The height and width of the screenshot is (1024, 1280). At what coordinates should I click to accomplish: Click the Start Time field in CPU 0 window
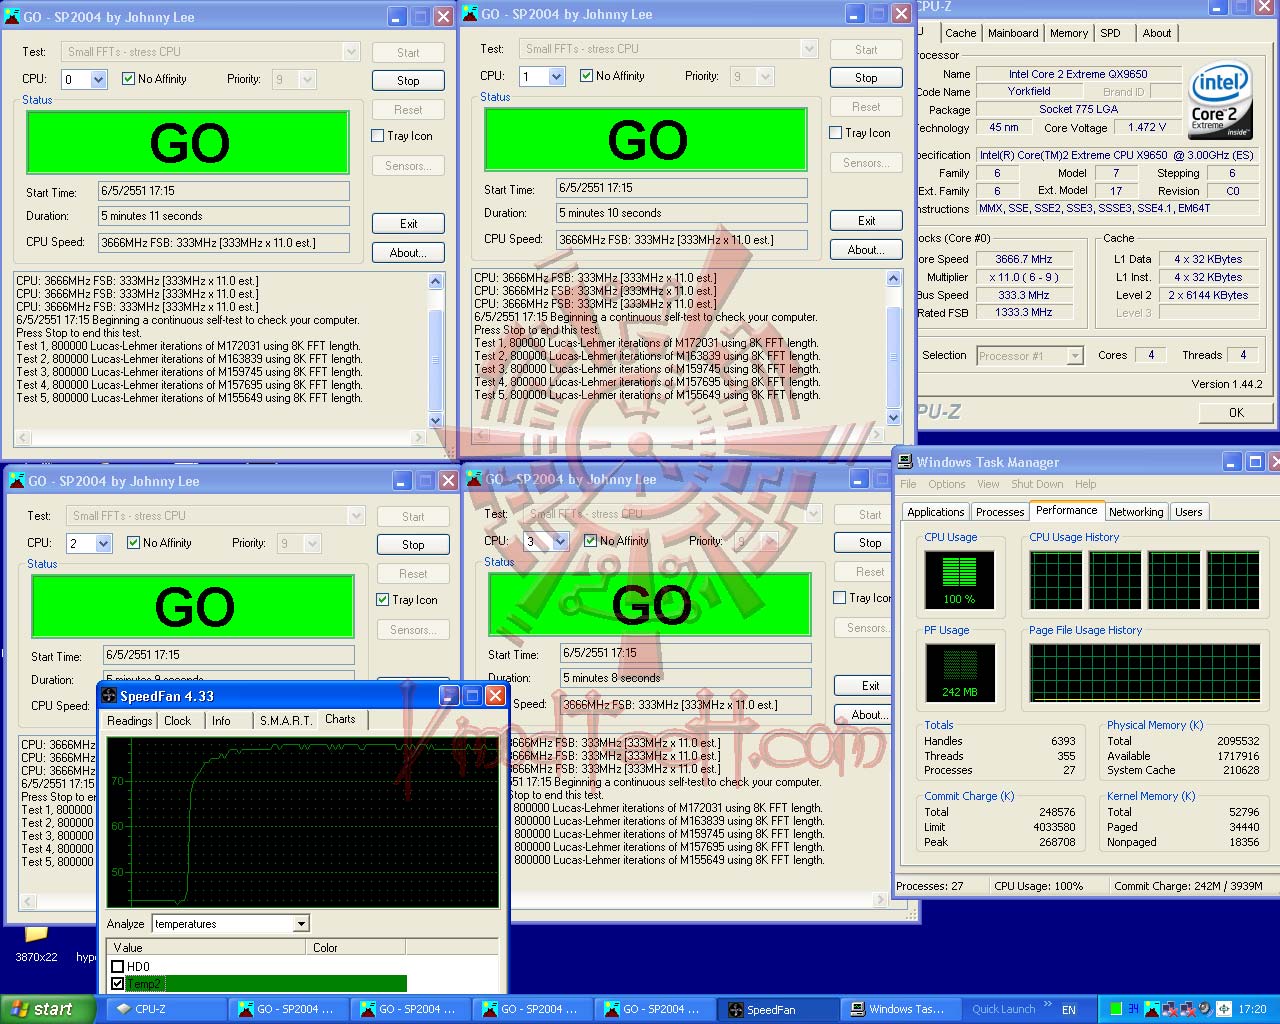[224, 190]
